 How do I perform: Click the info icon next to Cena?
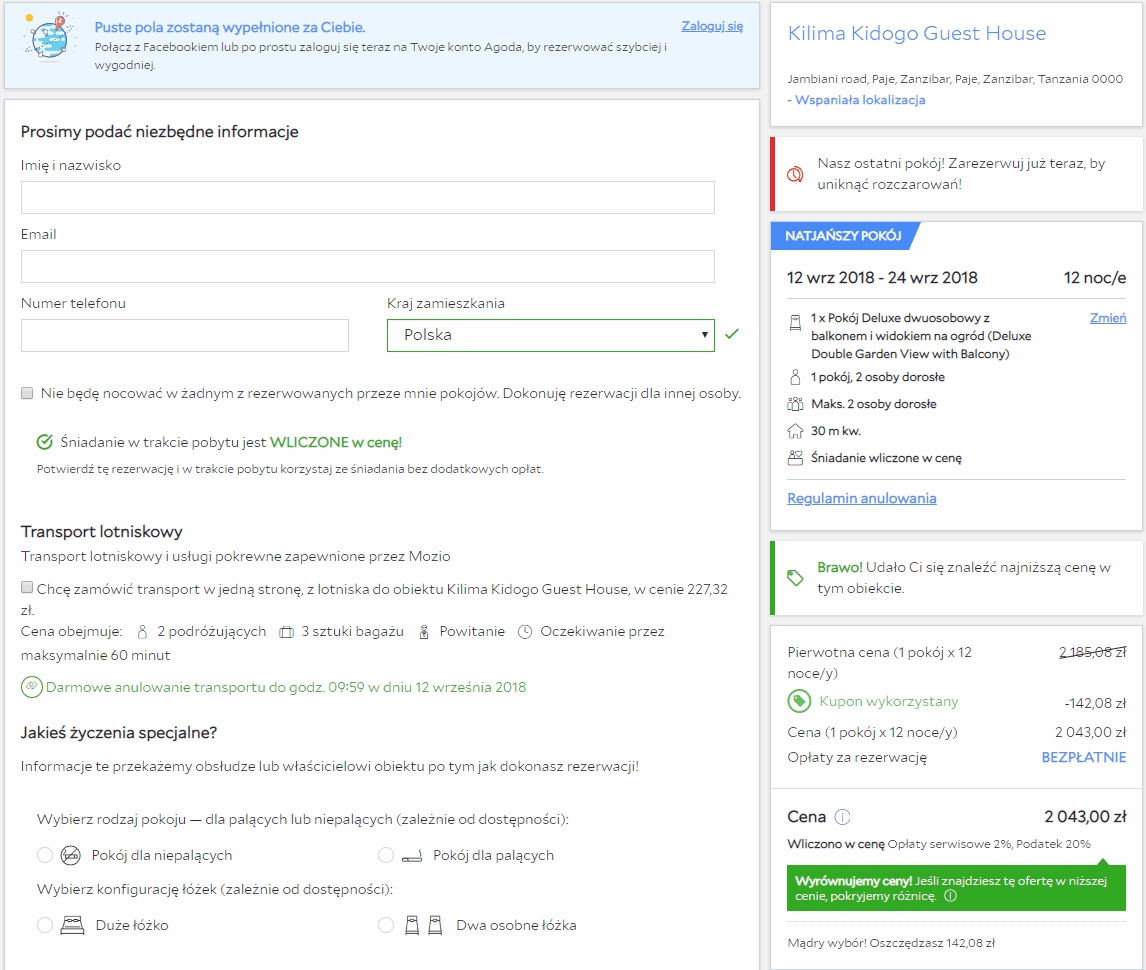(843, 816)
